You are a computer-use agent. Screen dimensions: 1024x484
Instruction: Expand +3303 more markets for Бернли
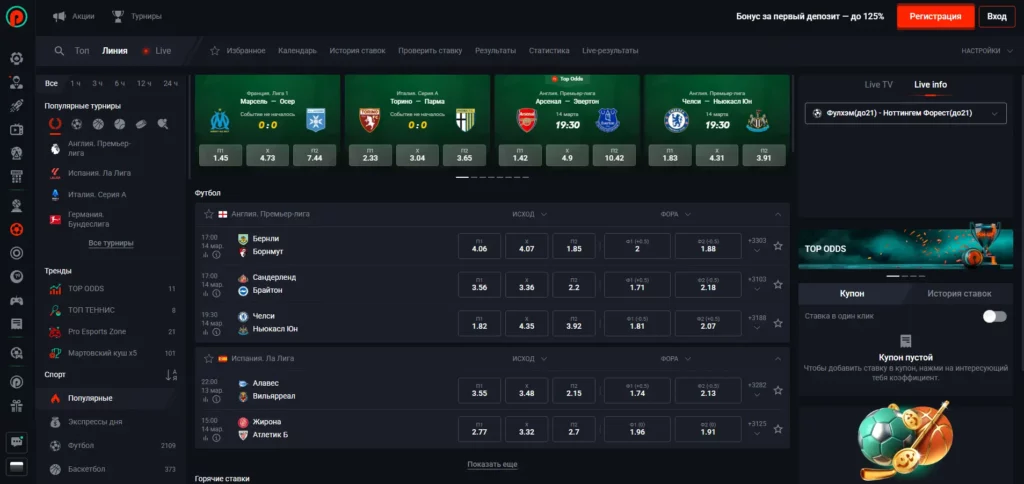pos(757,245)
